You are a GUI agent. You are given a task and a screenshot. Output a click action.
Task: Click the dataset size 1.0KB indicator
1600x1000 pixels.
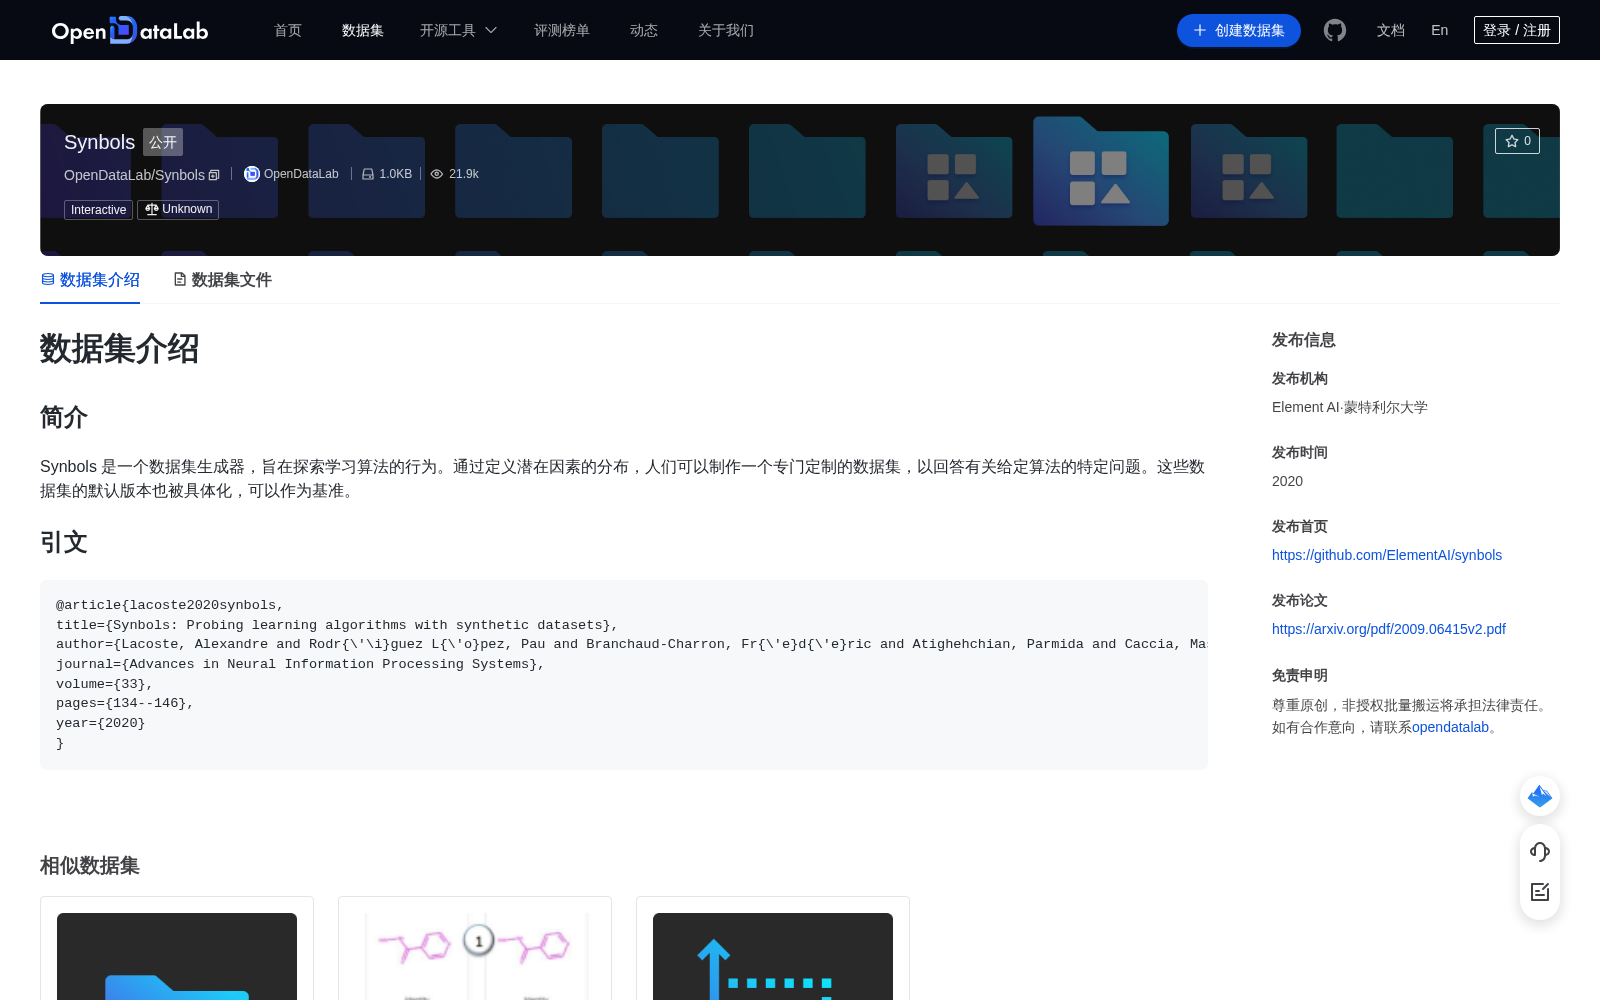tap(387, 174)
